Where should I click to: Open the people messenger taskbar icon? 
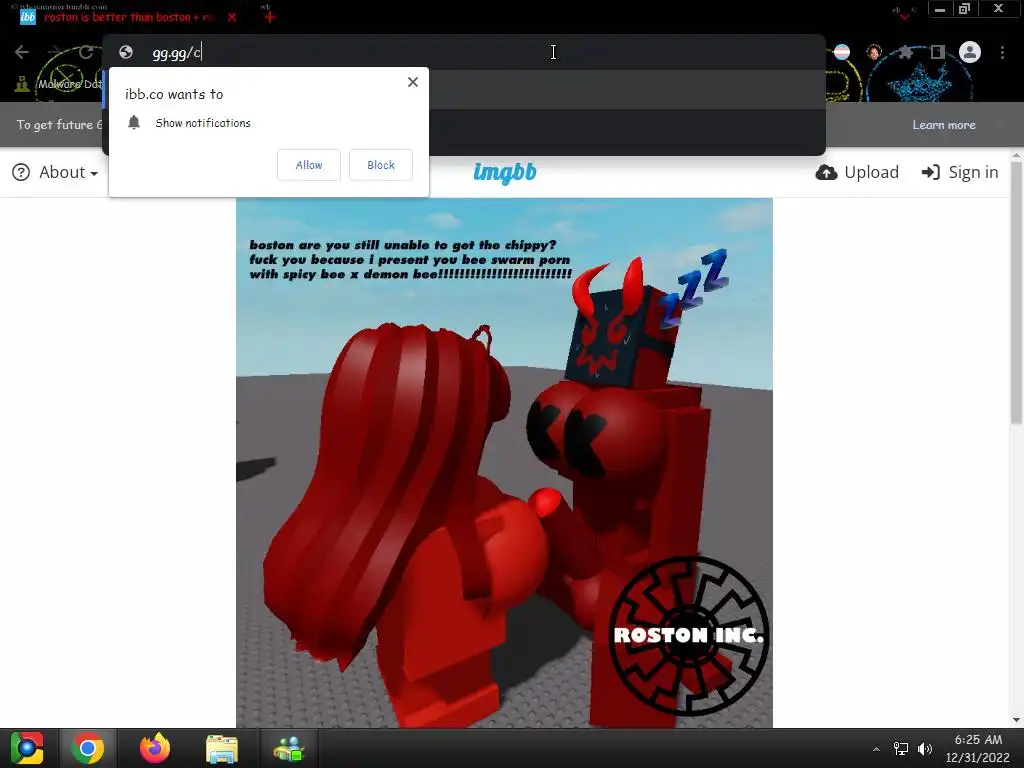pyautogui.click(x=289, y=749)
